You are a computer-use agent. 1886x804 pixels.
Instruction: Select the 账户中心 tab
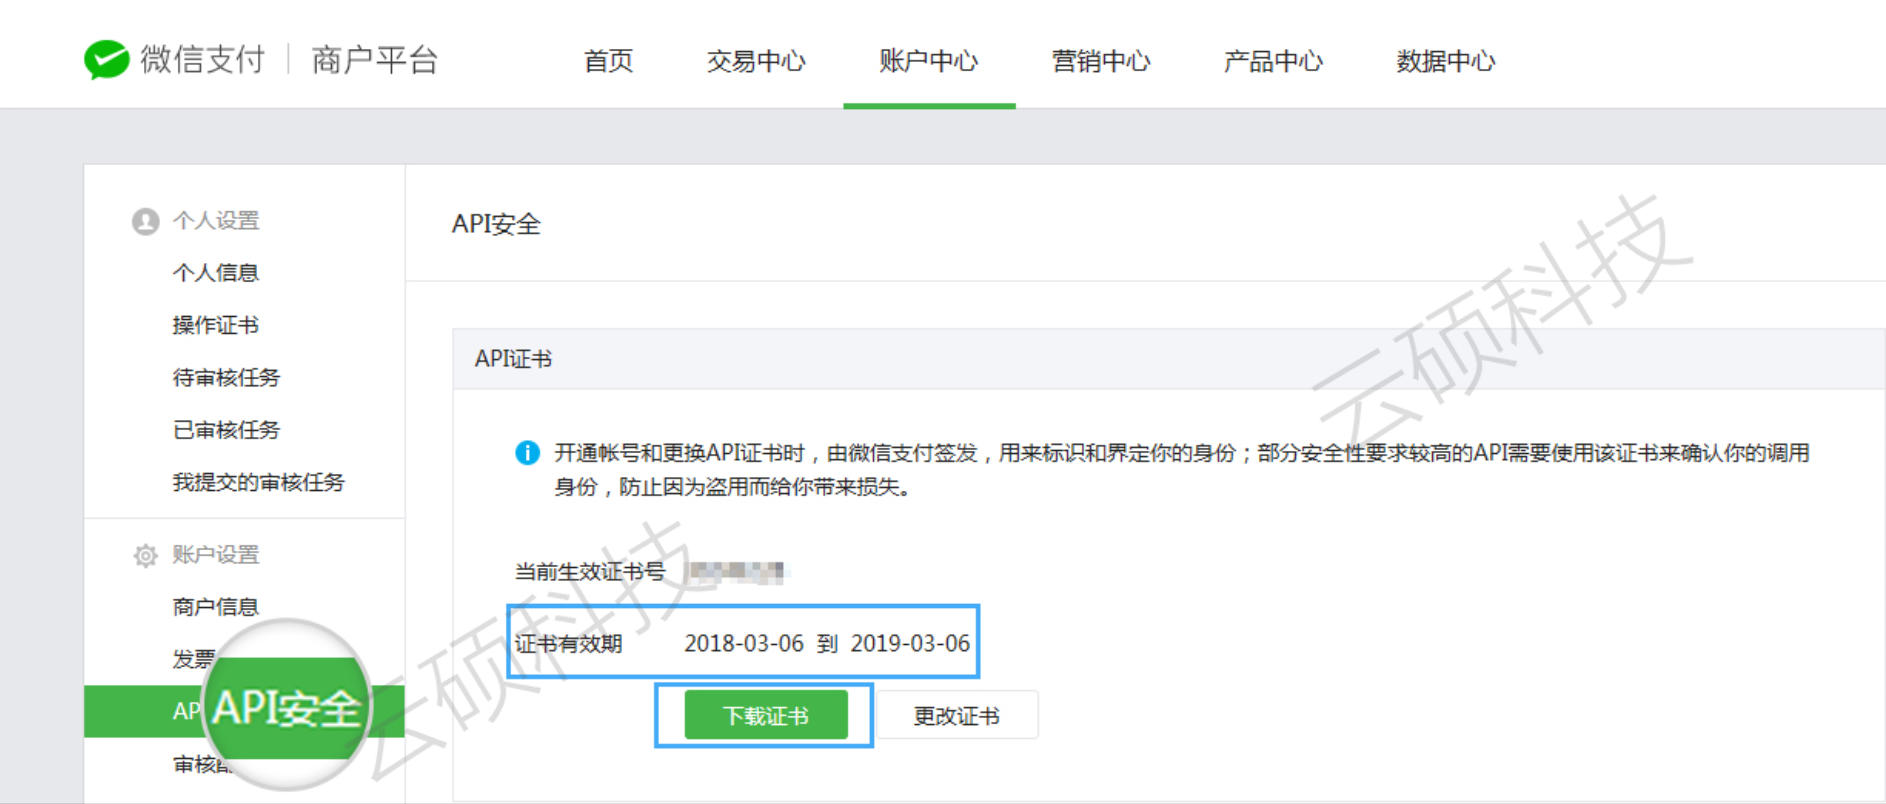pyautogui.click(x=928, y=61)
